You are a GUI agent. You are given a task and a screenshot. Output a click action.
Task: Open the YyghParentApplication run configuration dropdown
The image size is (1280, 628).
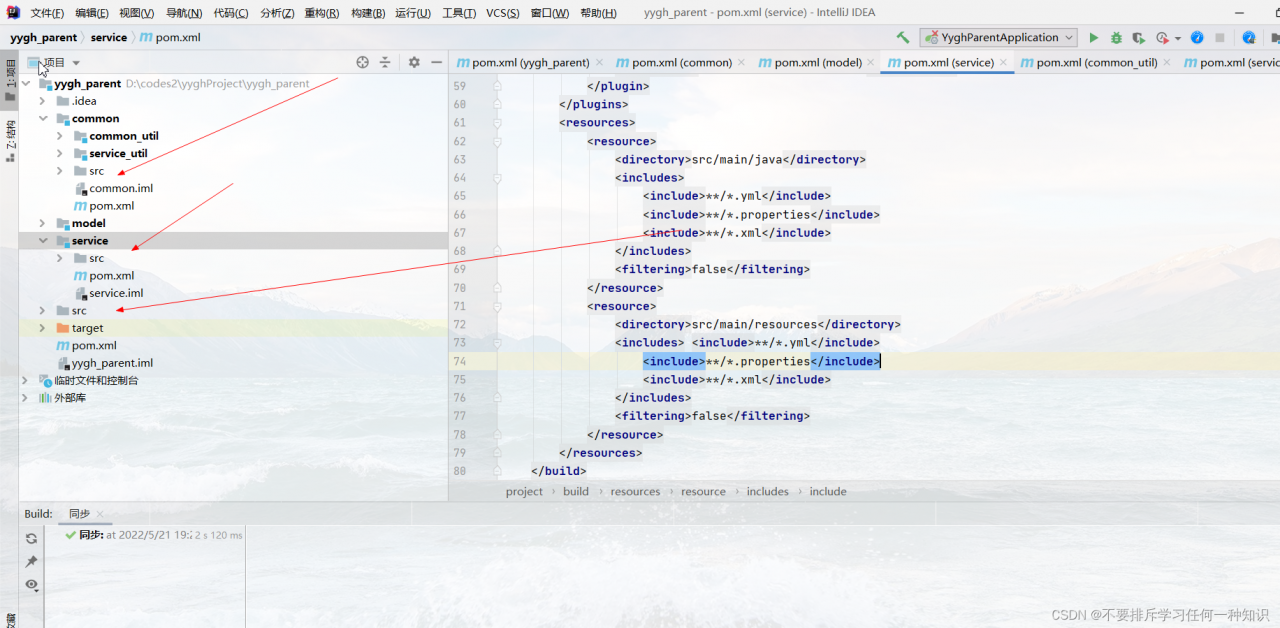(998, 37)
